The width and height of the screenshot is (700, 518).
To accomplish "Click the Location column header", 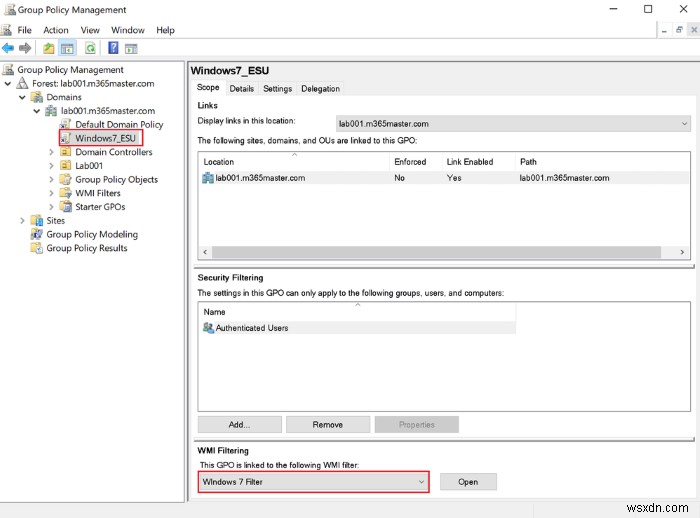I will pos(294,162).
